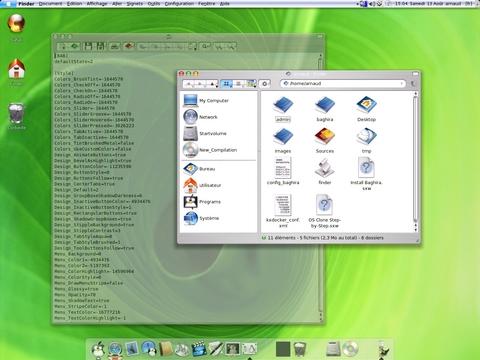Open the Trash icon on the desktop
Viewport: 480px width, 360px height.
click(16, 113)
